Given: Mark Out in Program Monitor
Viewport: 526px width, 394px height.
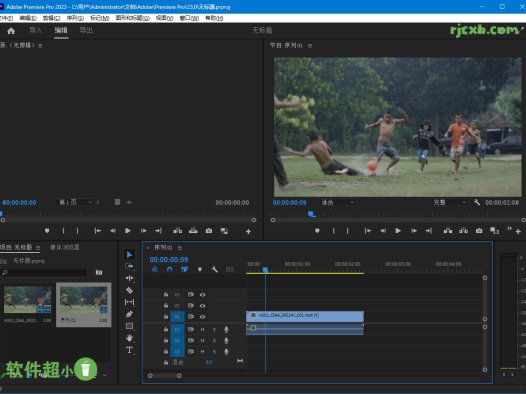Looking at the screenshot, I should coord(348,231).
